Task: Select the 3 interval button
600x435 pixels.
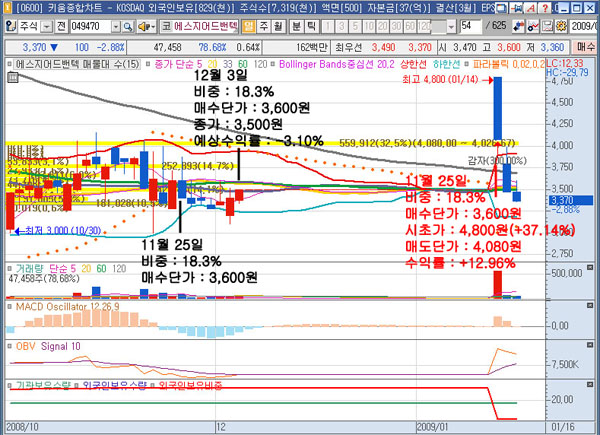Action: click(x=341, y=26)
